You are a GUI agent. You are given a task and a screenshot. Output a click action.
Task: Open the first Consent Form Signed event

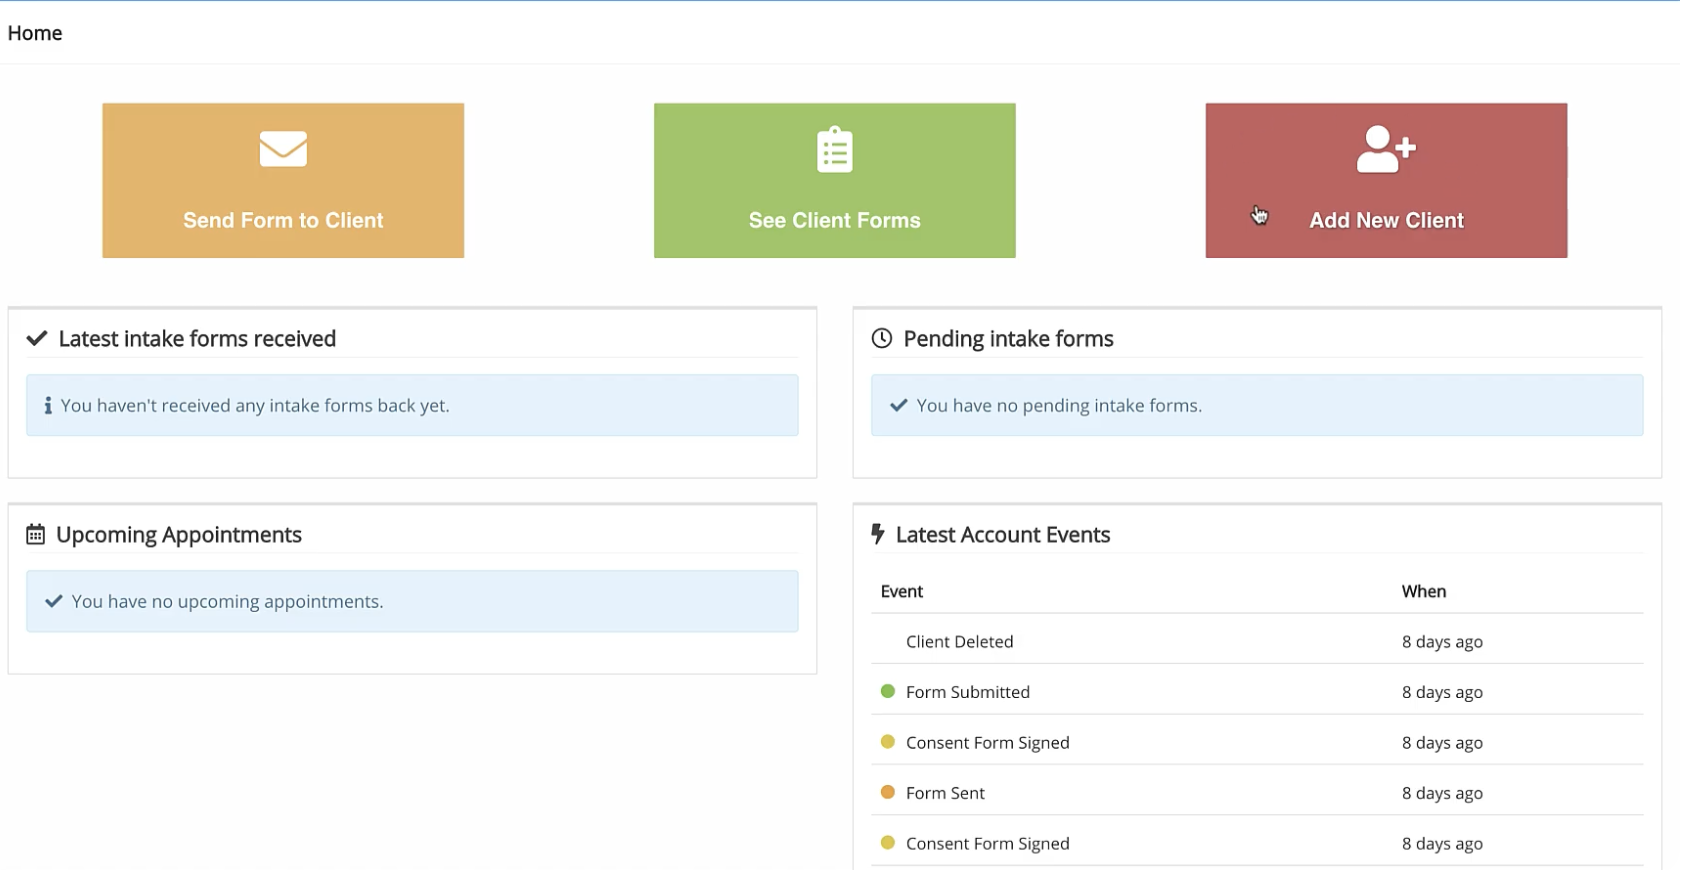[x=1257, y=742]
